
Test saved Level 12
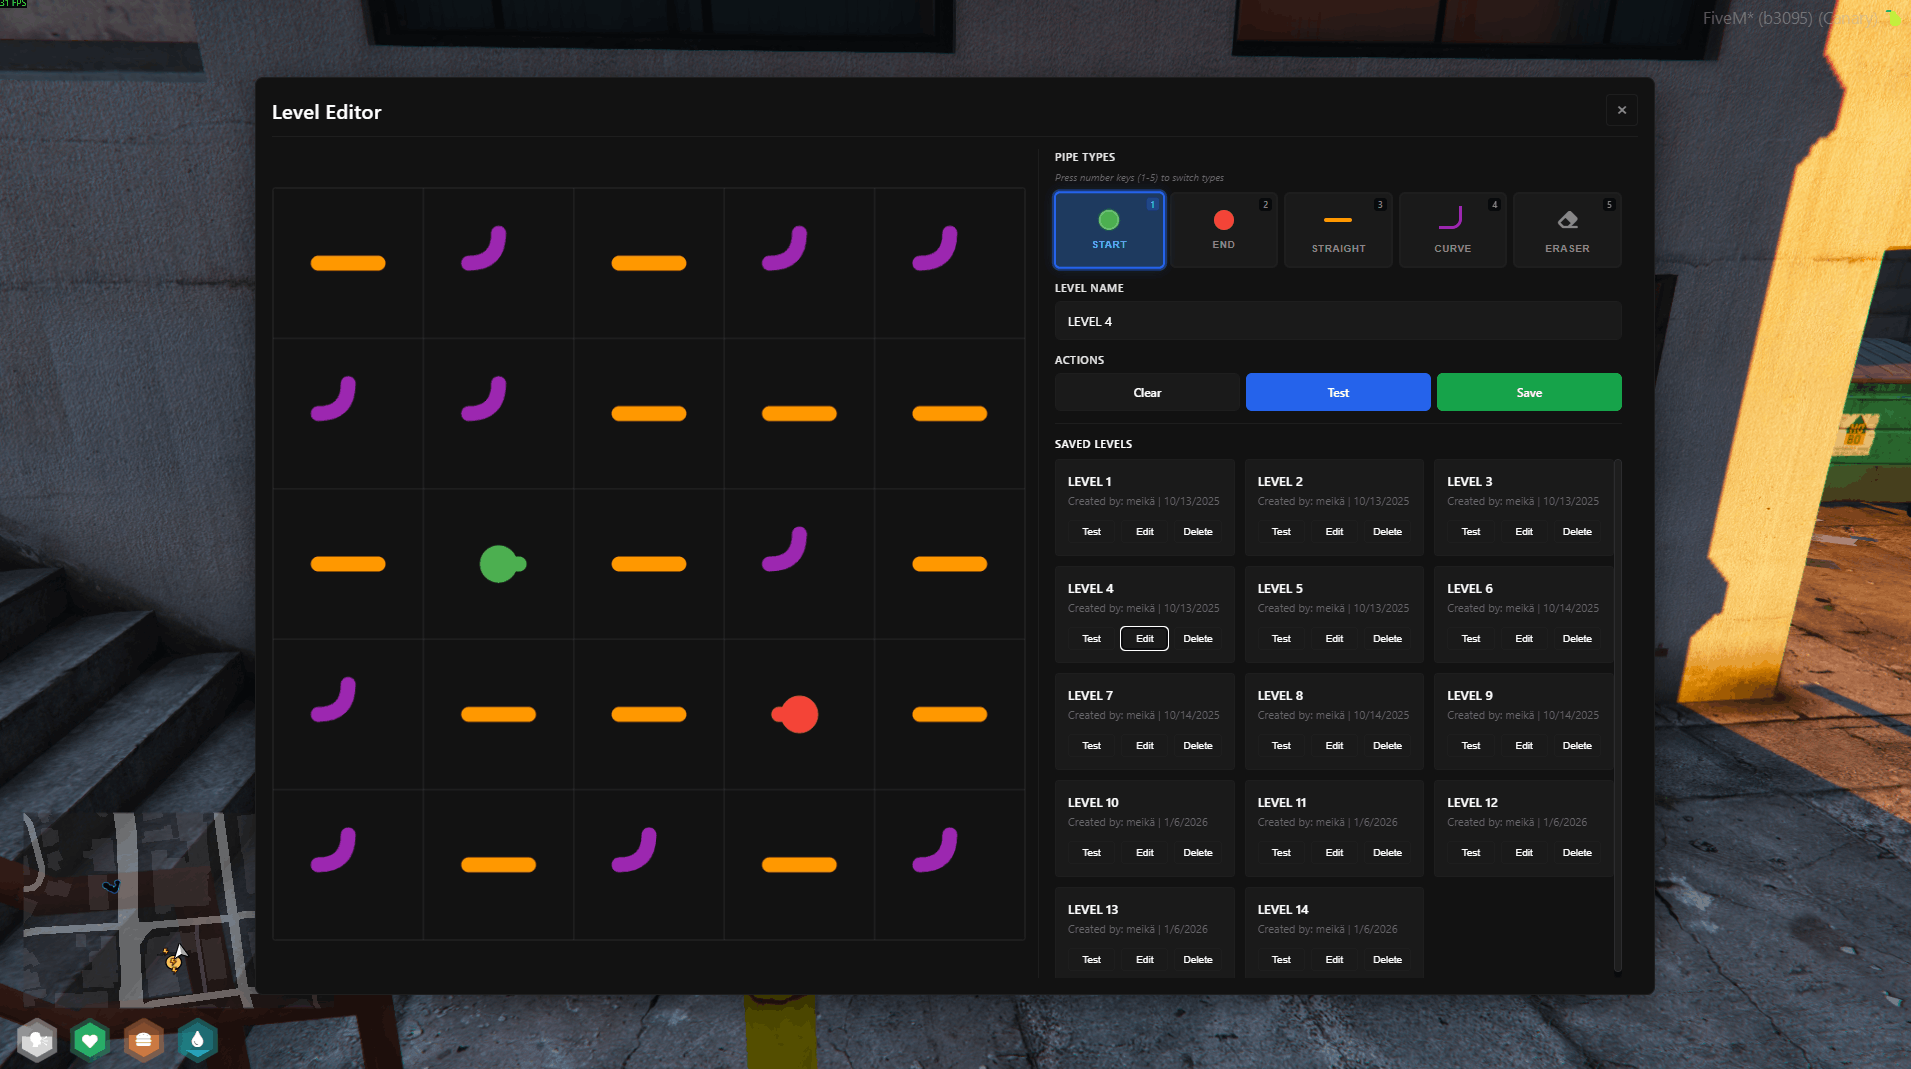1470,852
